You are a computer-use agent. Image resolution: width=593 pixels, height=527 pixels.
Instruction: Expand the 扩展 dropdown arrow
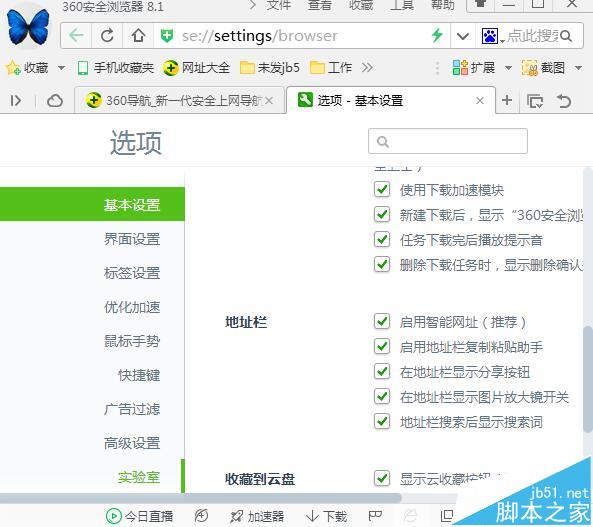click(508, 68)
